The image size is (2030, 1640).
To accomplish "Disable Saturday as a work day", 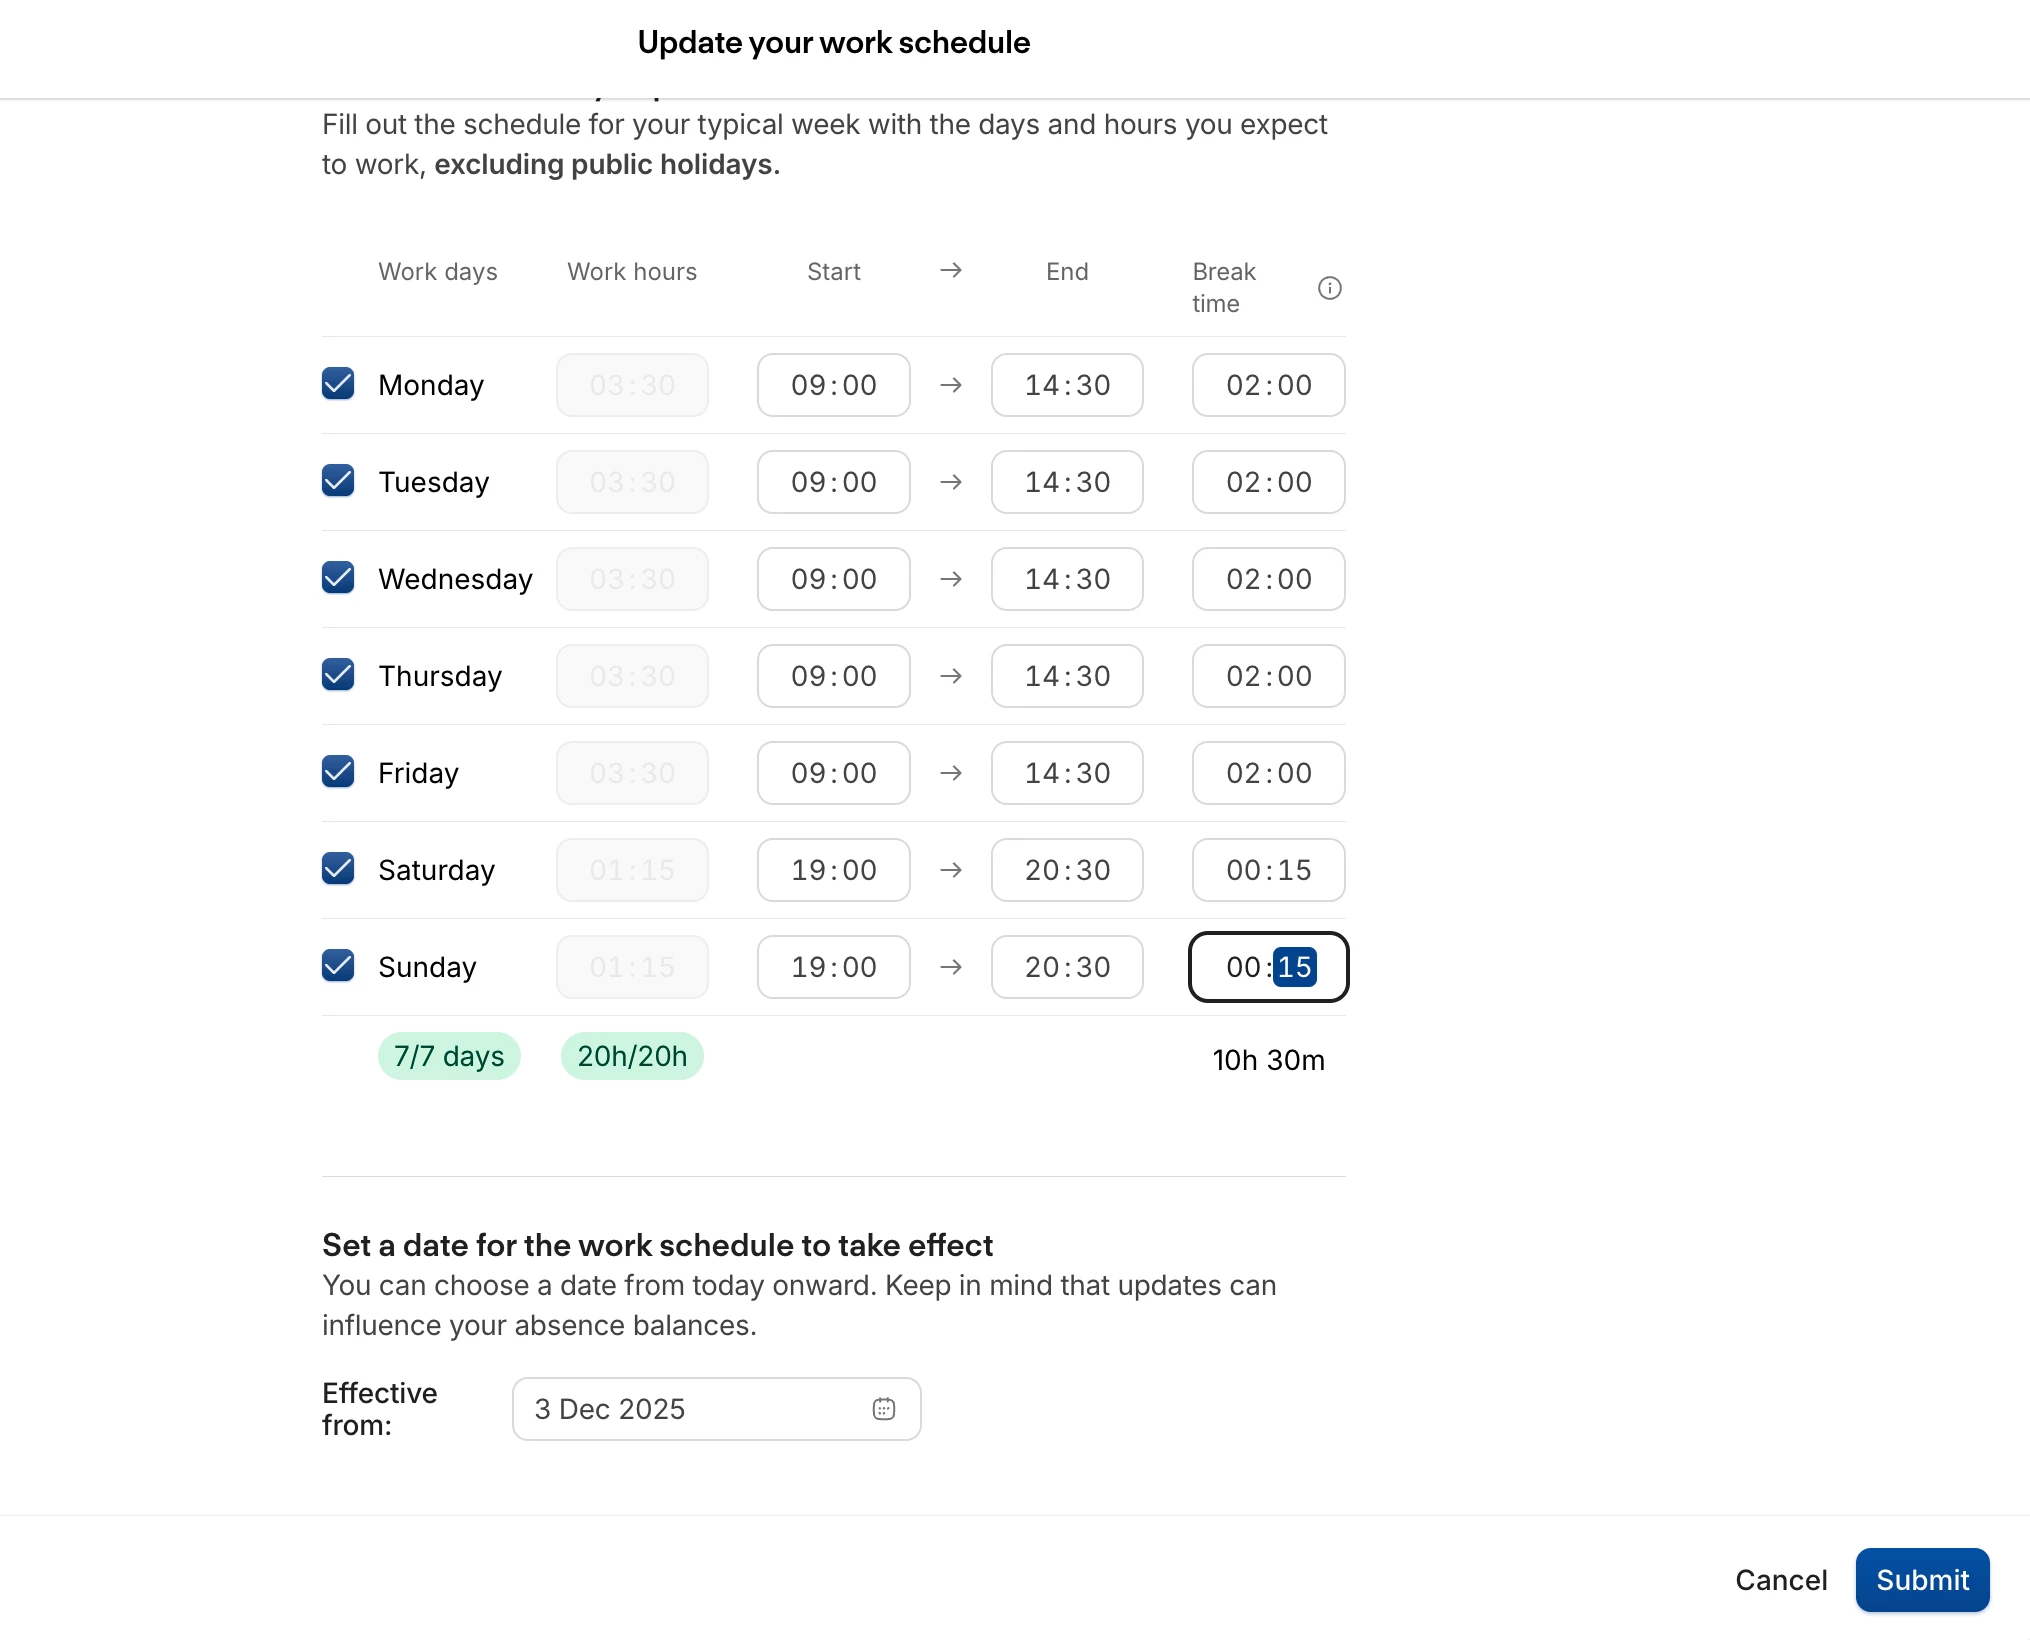I will click(x=338, y=869).
